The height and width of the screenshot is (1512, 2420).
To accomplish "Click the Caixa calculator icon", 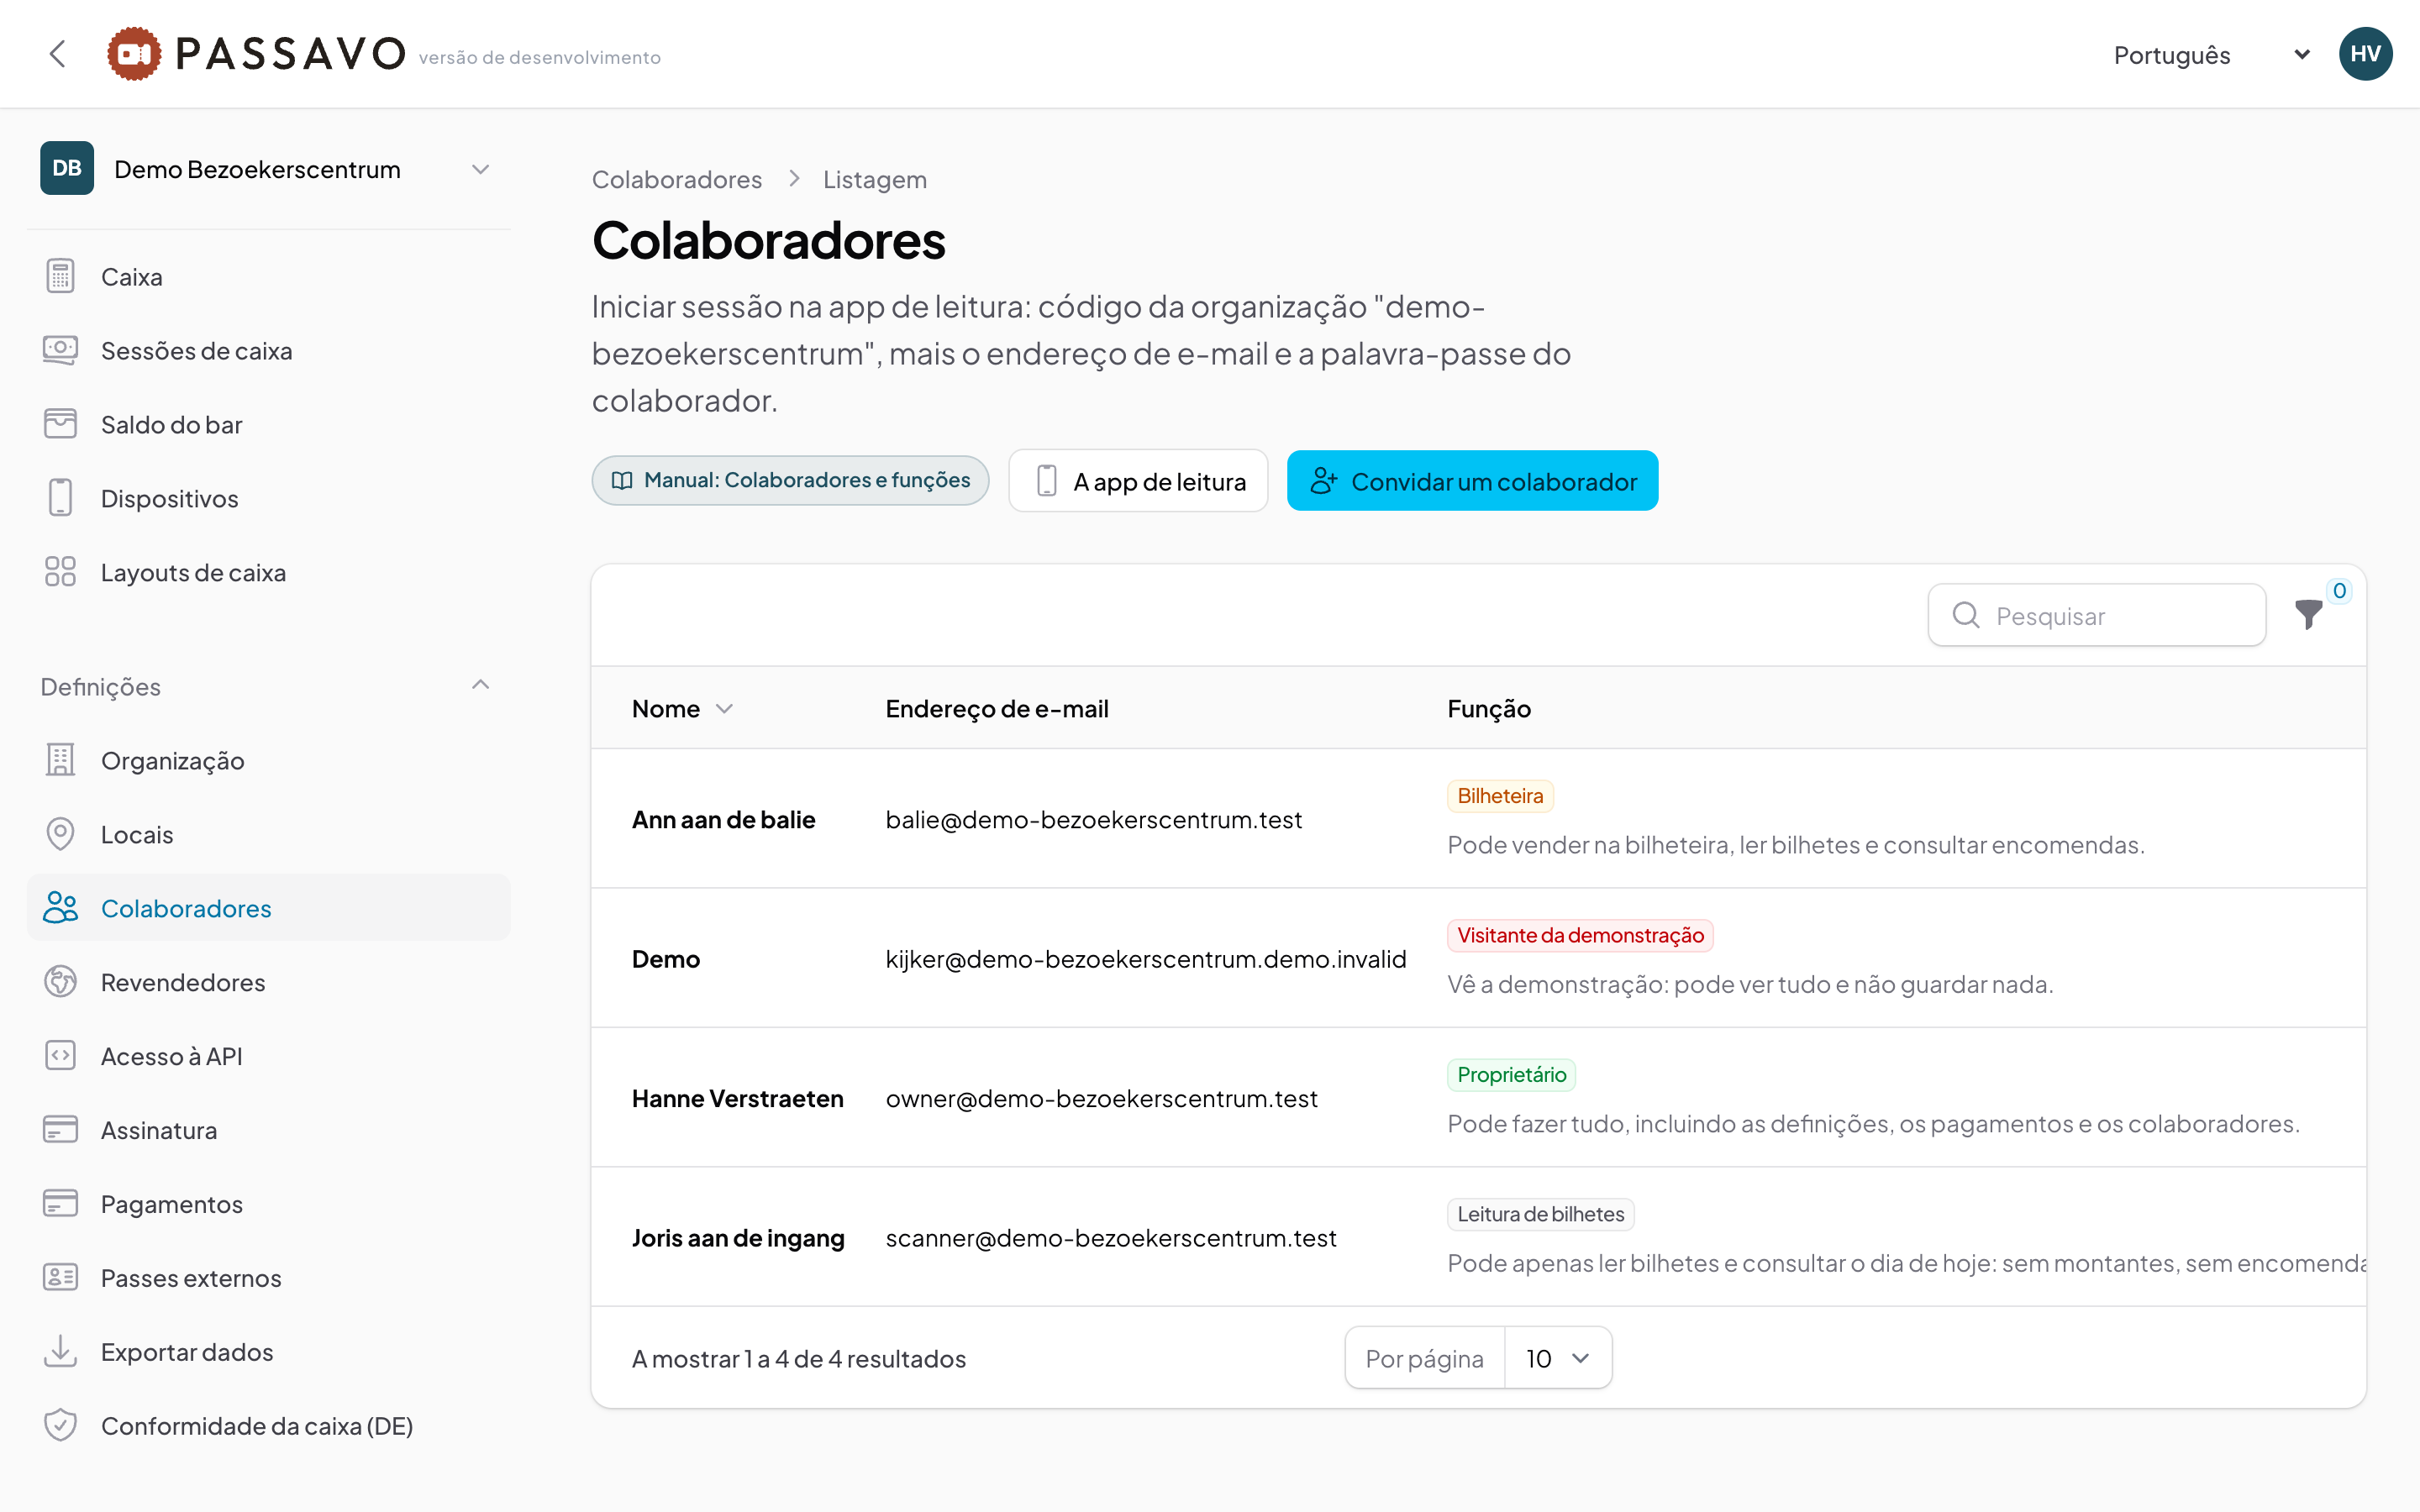I will [x=60, y=276].
